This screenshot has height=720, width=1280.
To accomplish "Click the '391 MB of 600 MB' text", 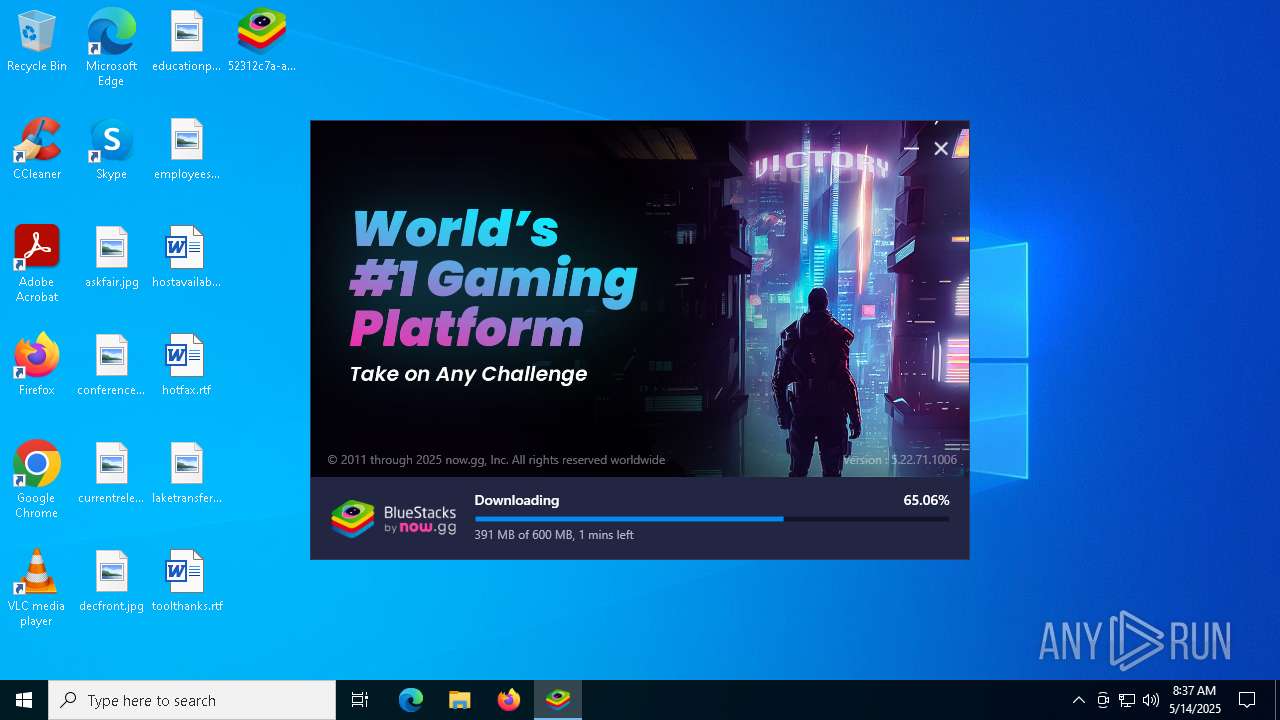I will click(x=523, y=535).
